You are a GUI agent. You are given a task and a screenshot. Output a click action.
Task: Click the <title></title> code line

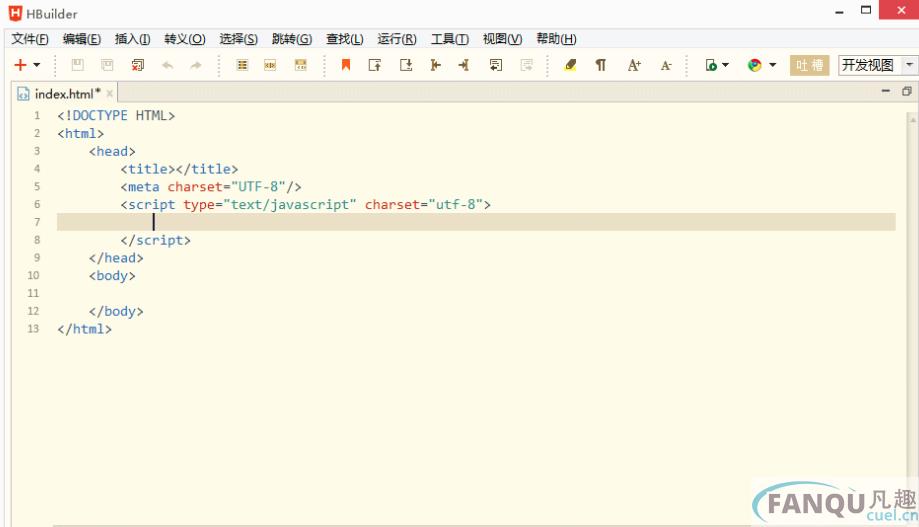pos(179,169)
